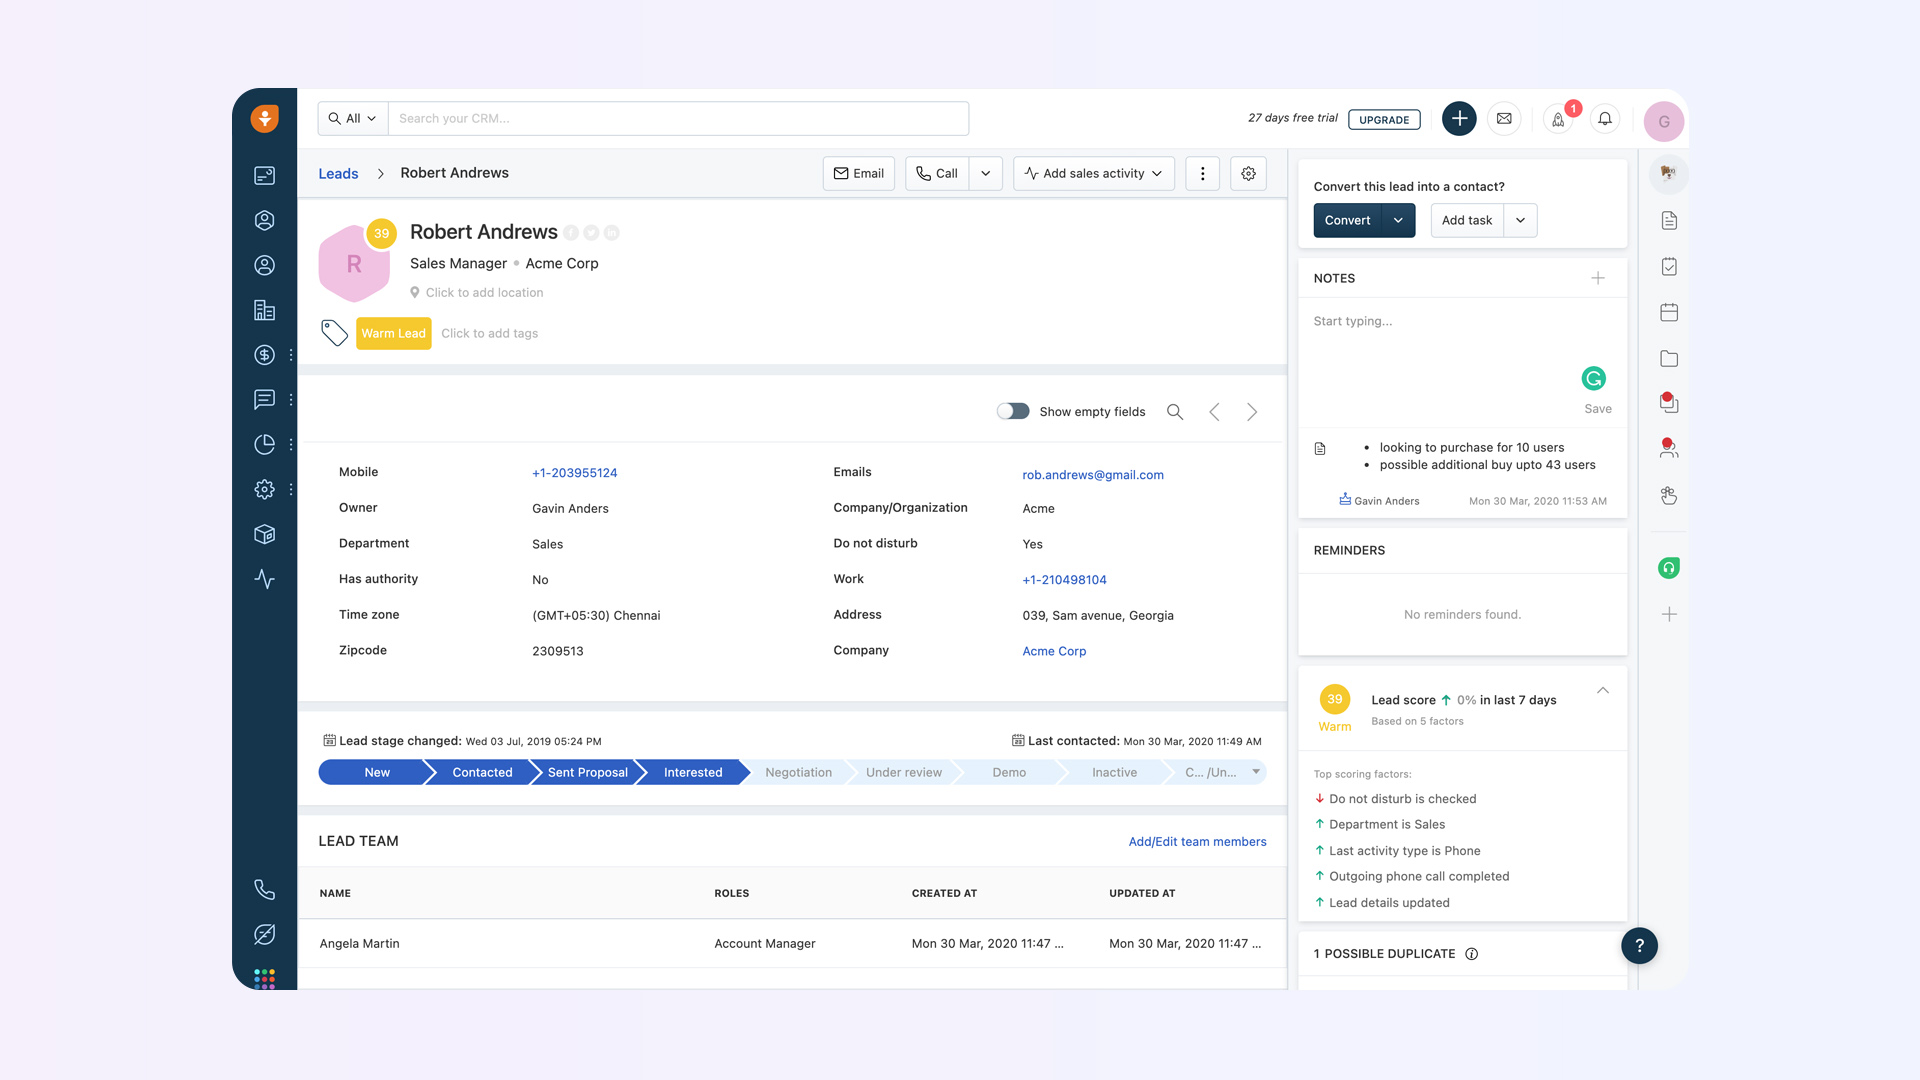Open notifications bell icon
Viewport: 1920px width, 1080px height.
coord(1605,119)
